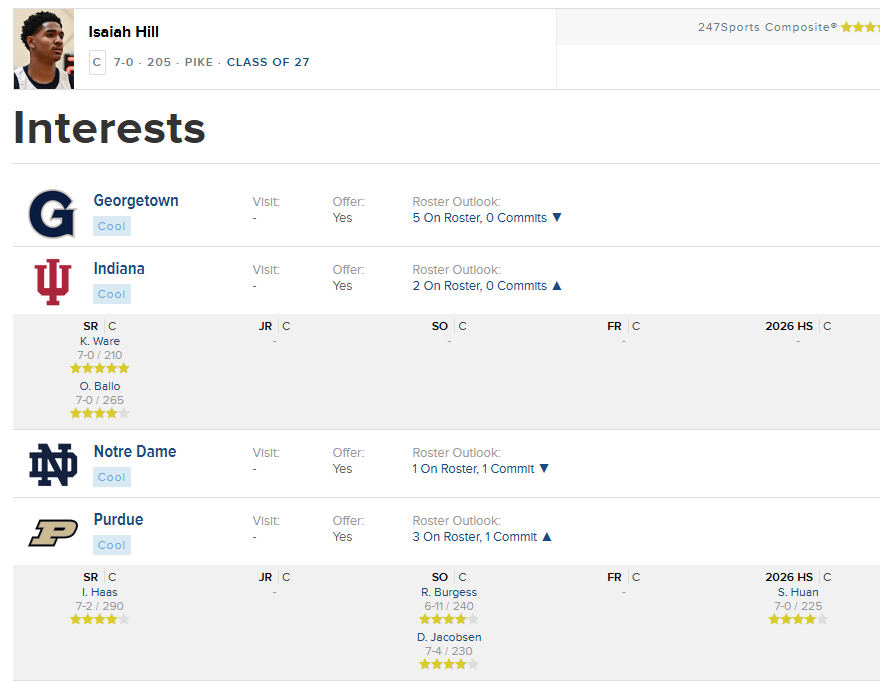This screenshot has width=880, height=683.
Task: Open the Purdue team link
Action: [x=118, y=520]
